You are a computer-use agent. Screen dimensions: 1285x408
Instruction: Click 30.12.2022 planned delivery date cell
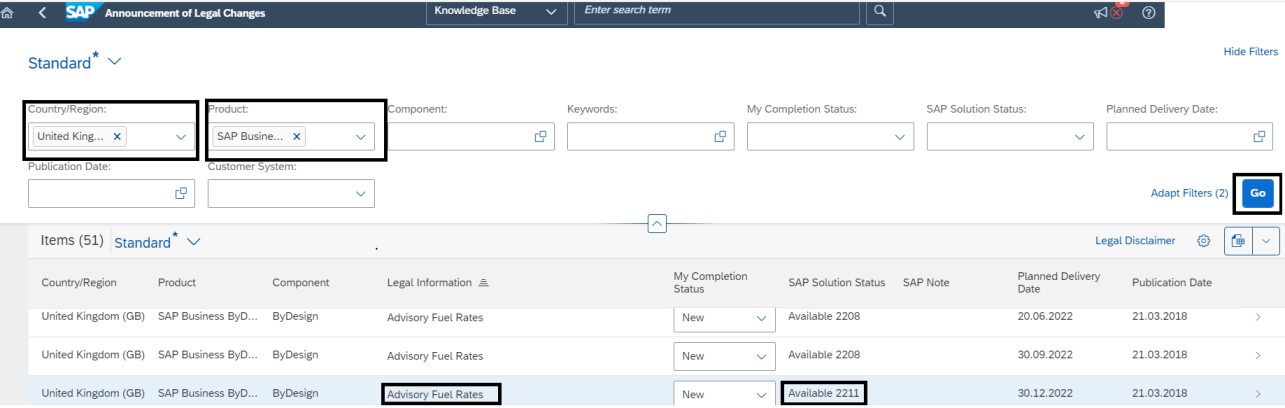click(x=1045, y=394)
